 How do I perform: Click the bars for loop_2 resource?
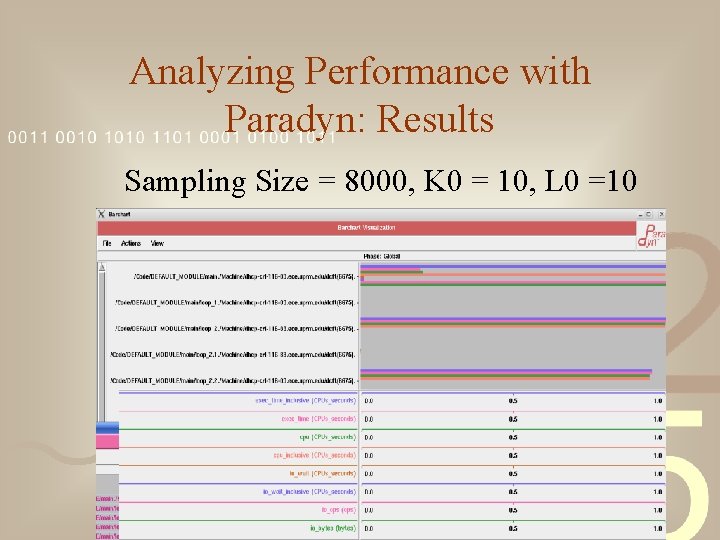[x=513, y=322]
